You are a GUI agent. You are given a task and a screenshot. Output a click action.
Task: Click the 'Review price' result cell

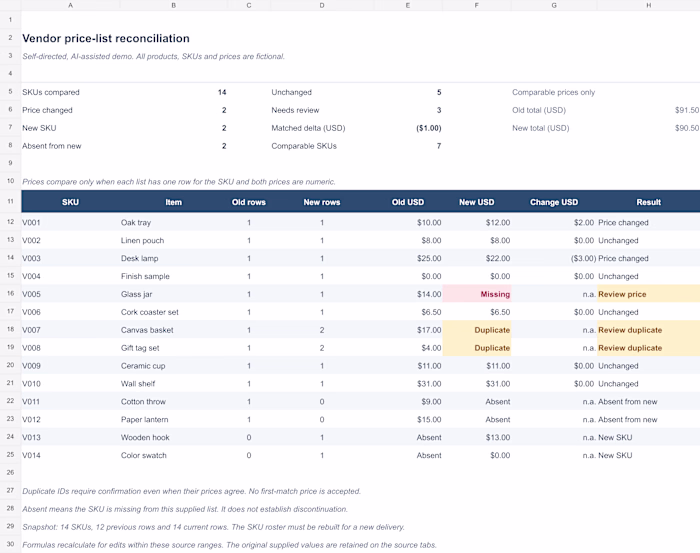click(648, 294)
